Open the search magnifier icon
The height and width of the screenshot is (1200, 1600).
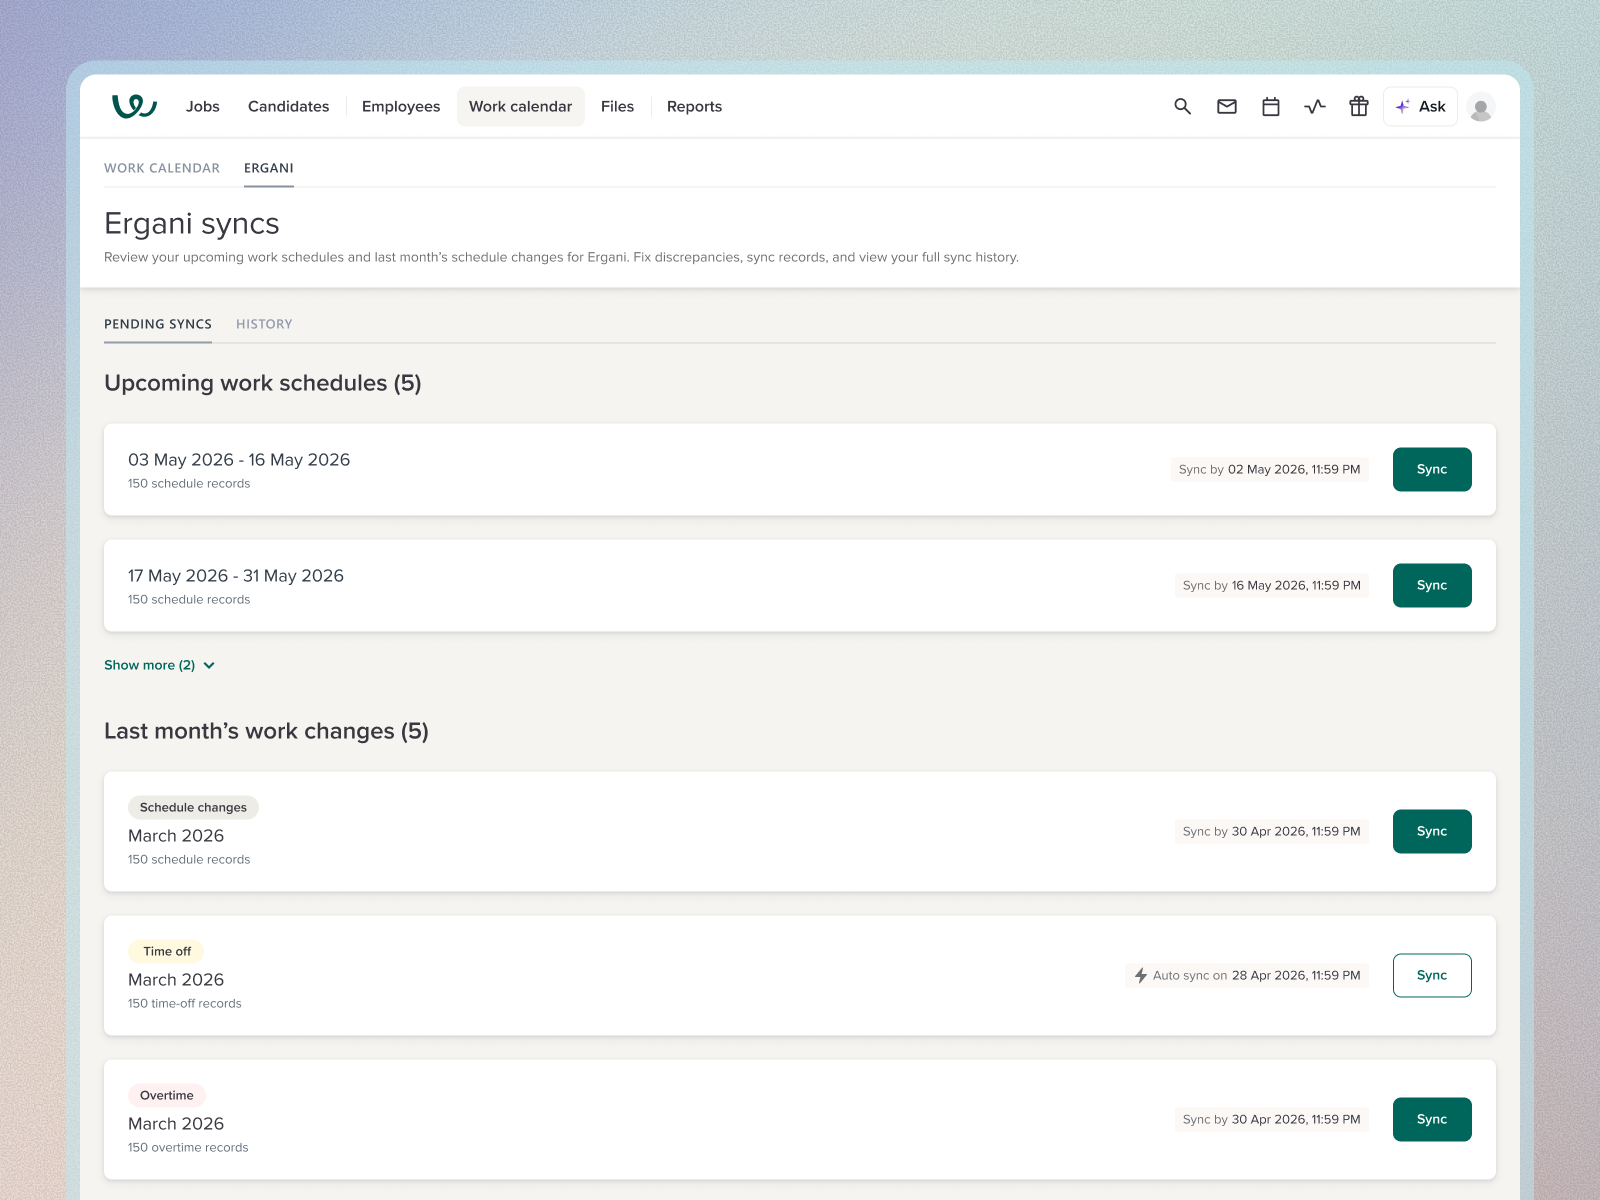pyautogui.click(x=1182, y=106)
